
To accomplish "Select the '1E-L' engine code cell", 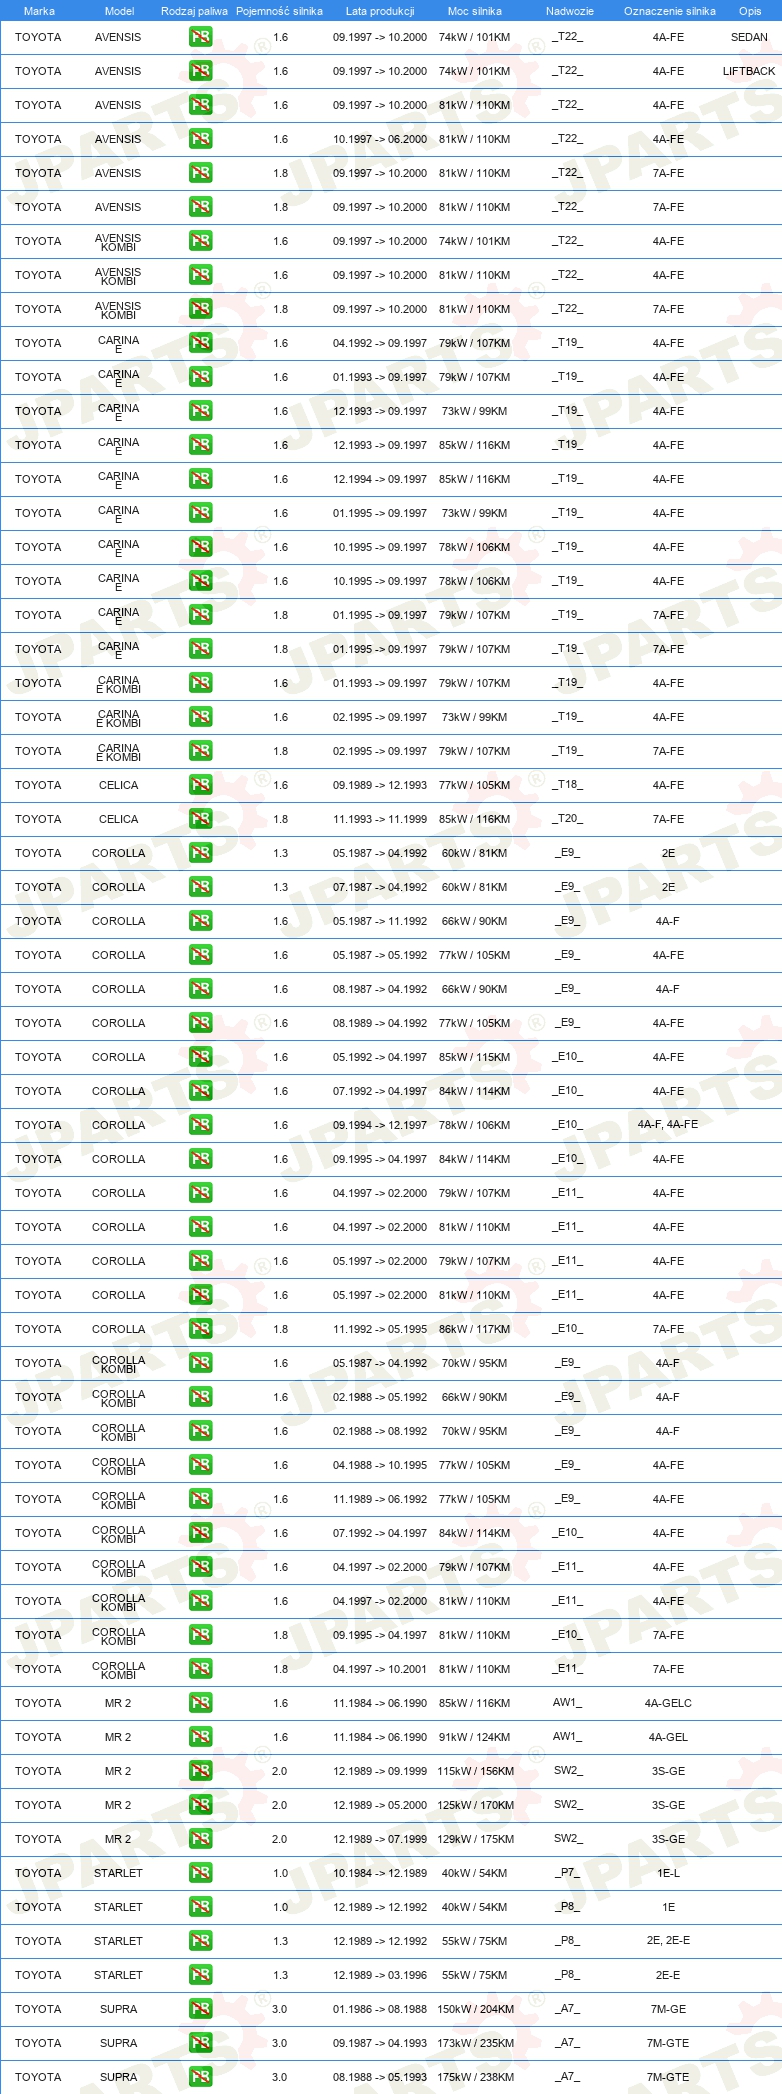I will (668, 1873).
